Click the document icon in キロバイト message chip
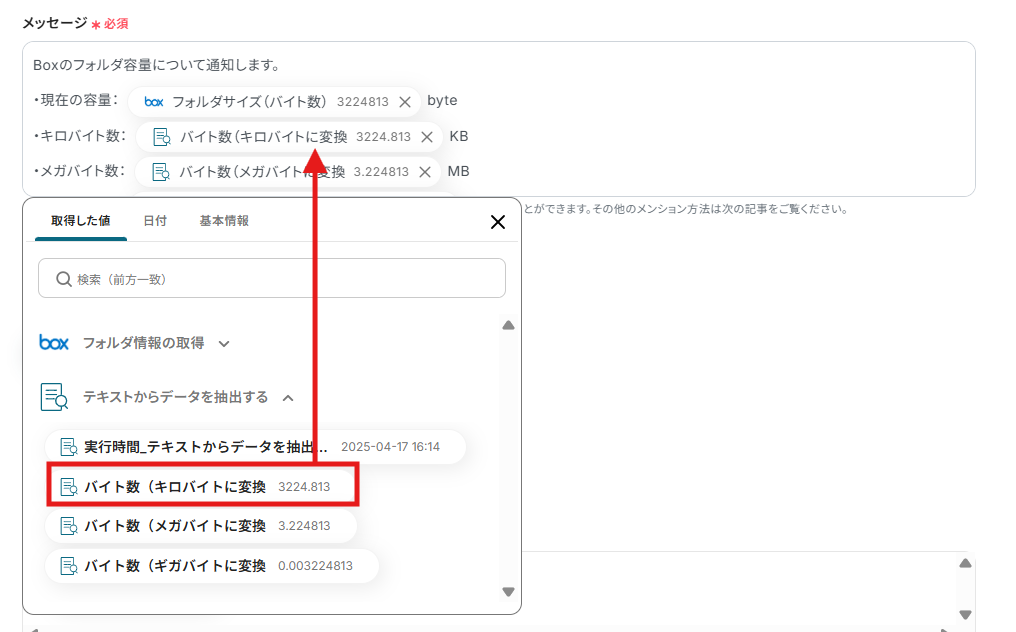 click(x=161, y=137)
